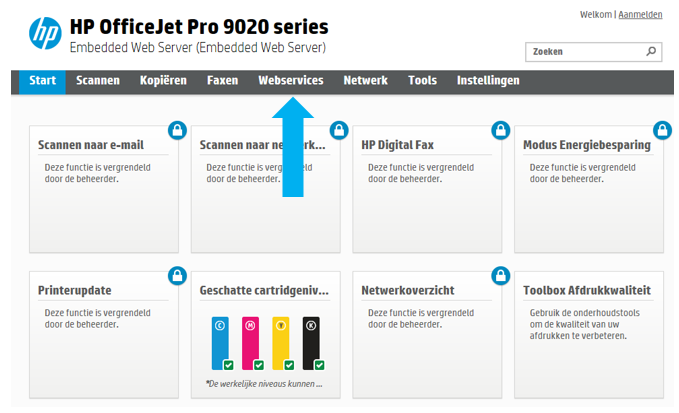Click the search magnifier icon
The image size is (679, 413).
click(x=651, y=52)
